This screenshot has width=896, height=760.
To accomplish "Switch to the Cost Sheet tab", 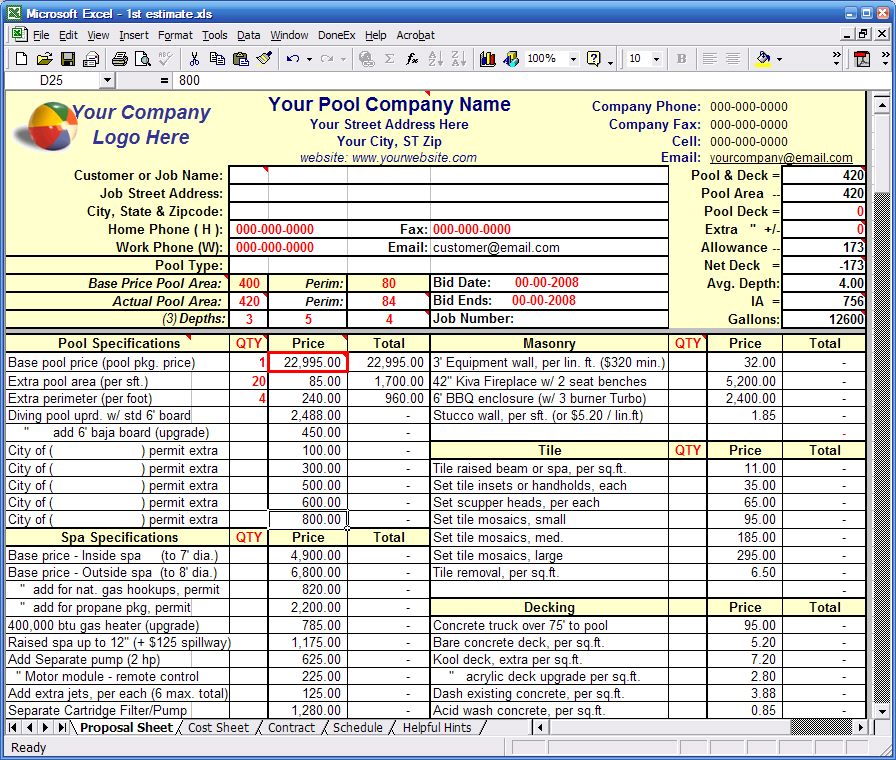I will (x=218, y=727).
